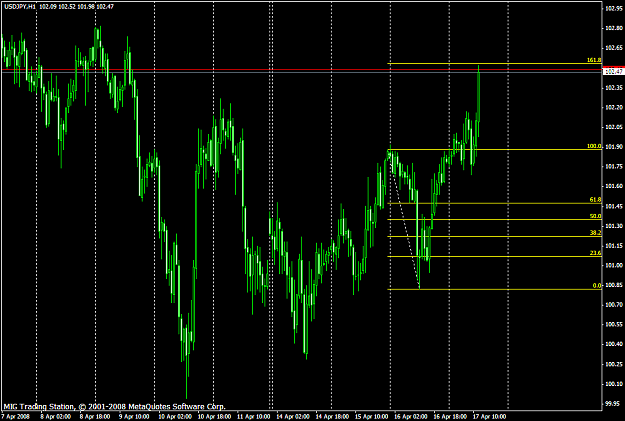The width and height of the screenshot is (625, 421).
Task: Select the 38.2 Fibonacci level label
Action: (x=595, y=233)
